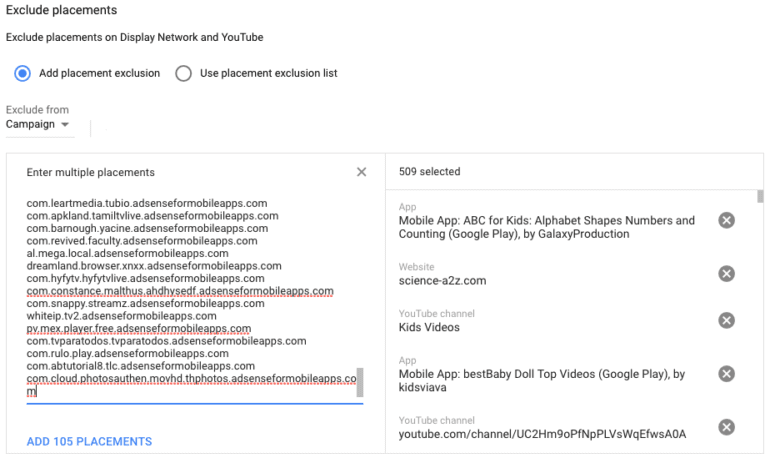Remove science-a2z.com website from selection
The height and width of the screenshot is (458, 770).
727,274
